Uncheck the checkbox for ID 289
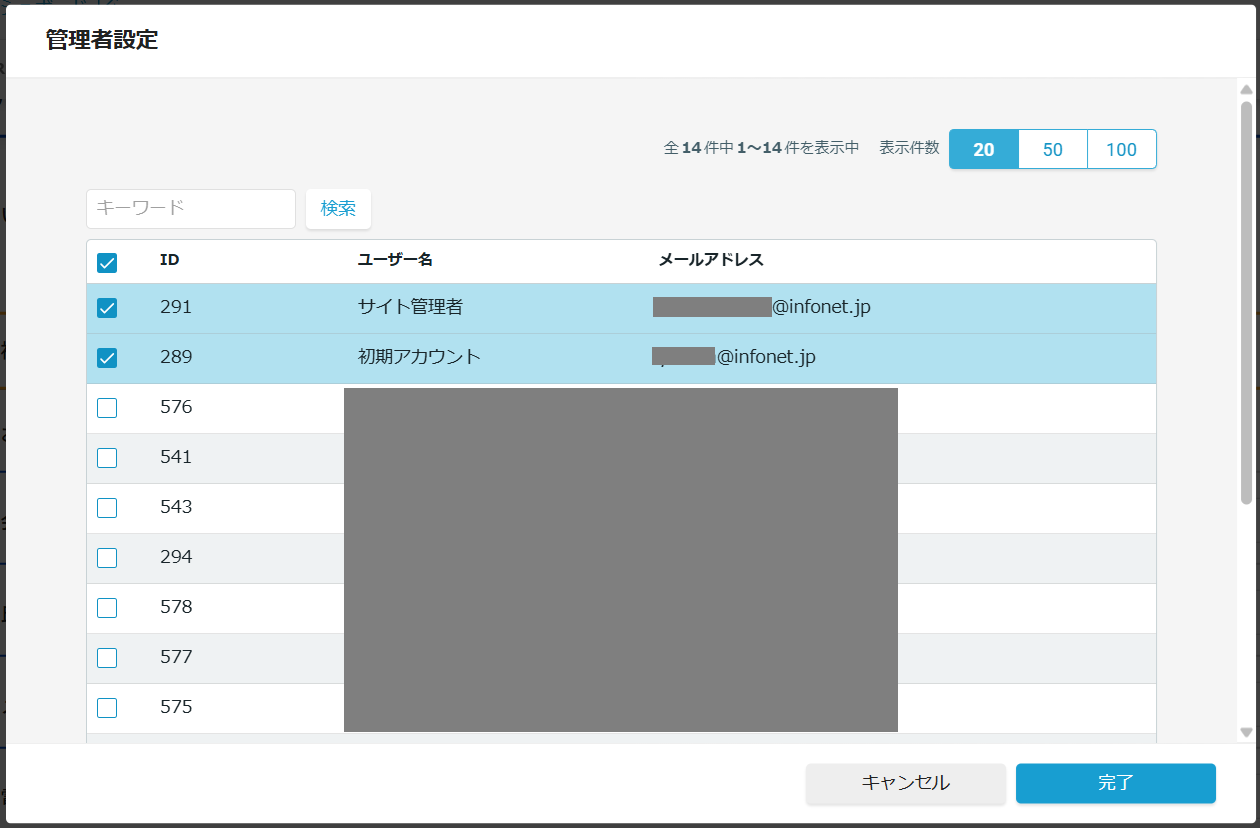The width and height of the screenshot is (1260, 828). point(107,358)
